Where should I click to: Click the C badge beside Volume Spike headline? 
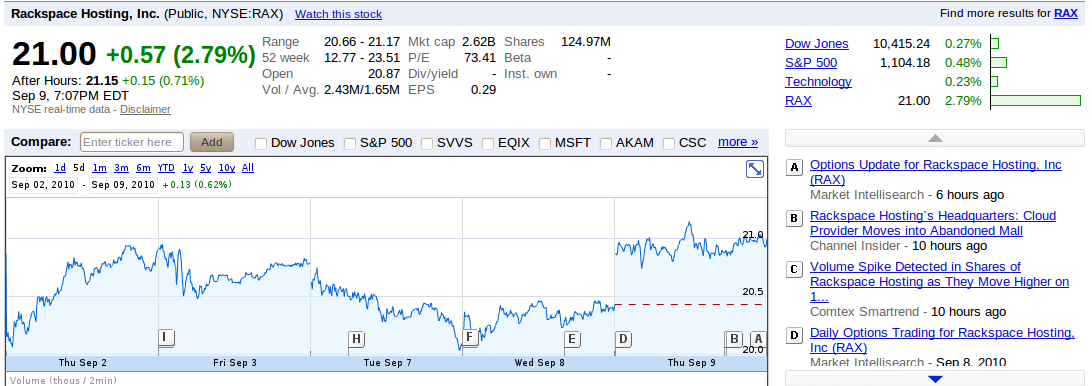[794, 270]
